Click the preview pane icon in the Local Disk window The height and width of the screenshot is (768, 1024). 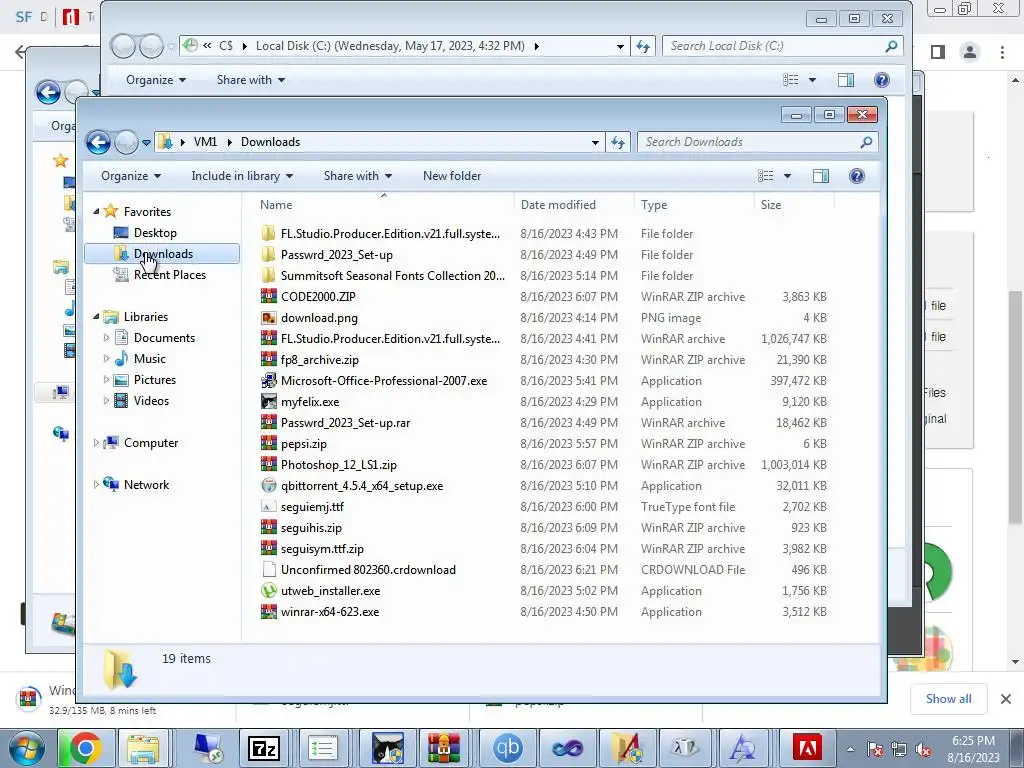(x=846, y=80)
